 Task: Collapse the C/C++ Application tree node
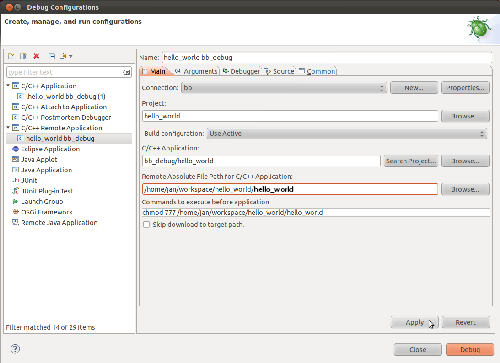pyautogui.click(x=8, y=86)
